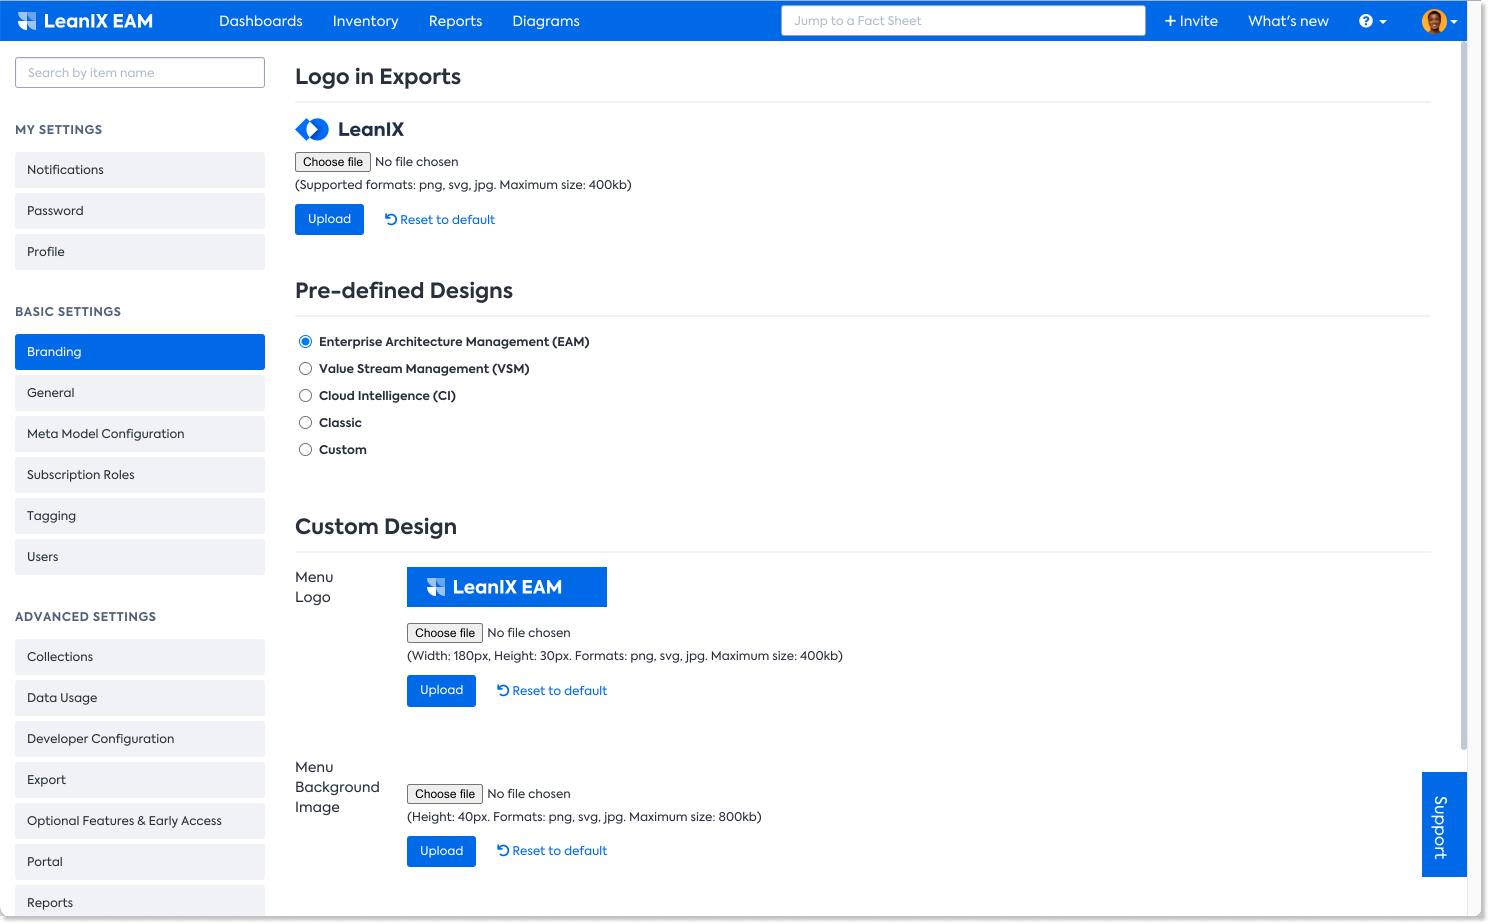Choose file for Menu Background Image
1489x924 pixels.
tap(445, 794)
